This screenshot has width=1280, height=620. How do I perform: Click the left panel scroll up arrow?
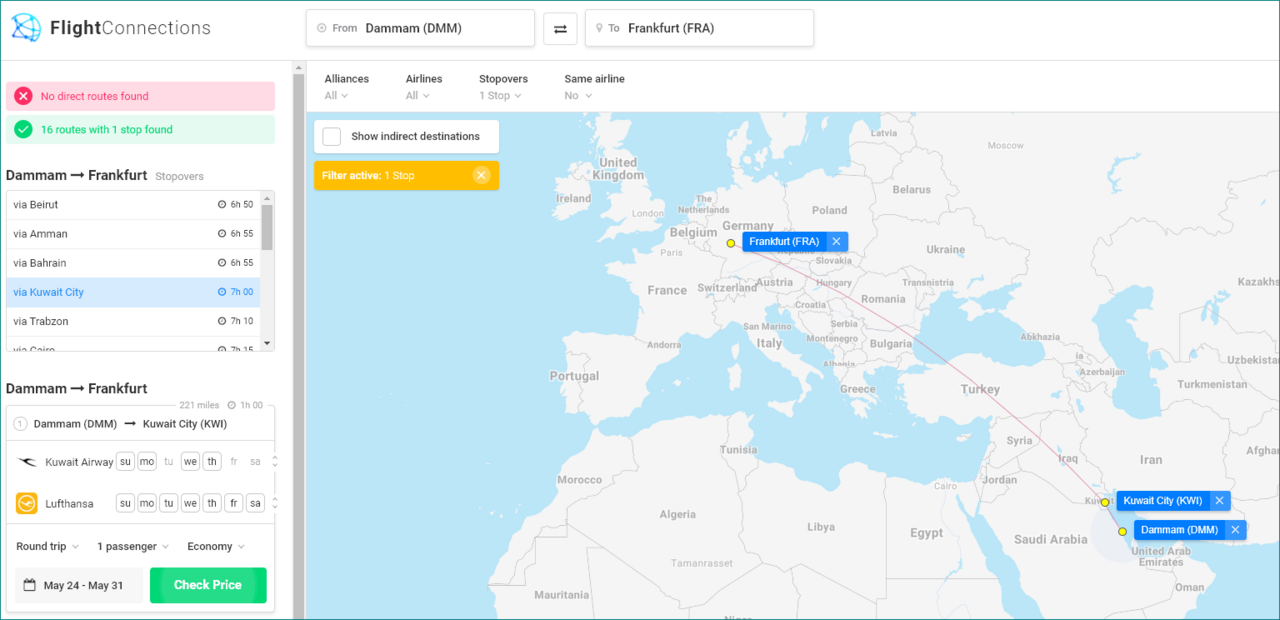[x=298, y=68]
